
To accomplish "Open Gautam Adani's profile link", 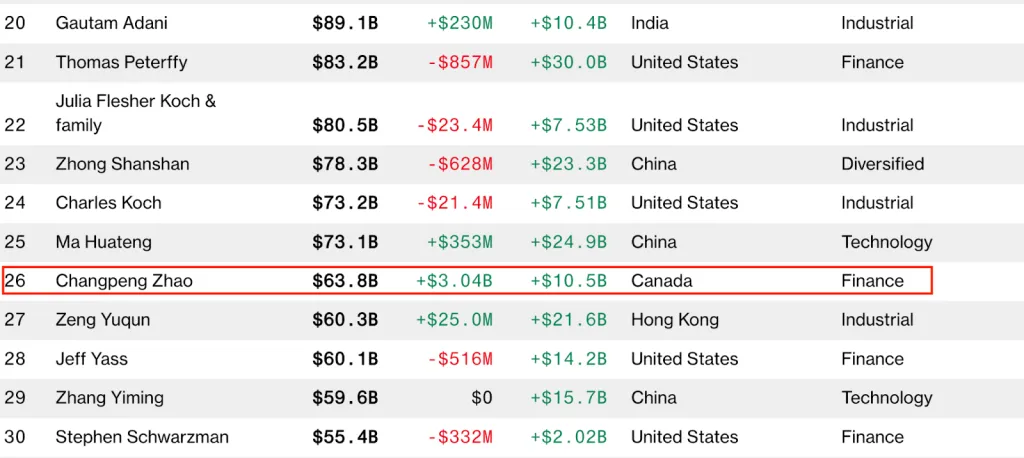I will tap(112, 23).
